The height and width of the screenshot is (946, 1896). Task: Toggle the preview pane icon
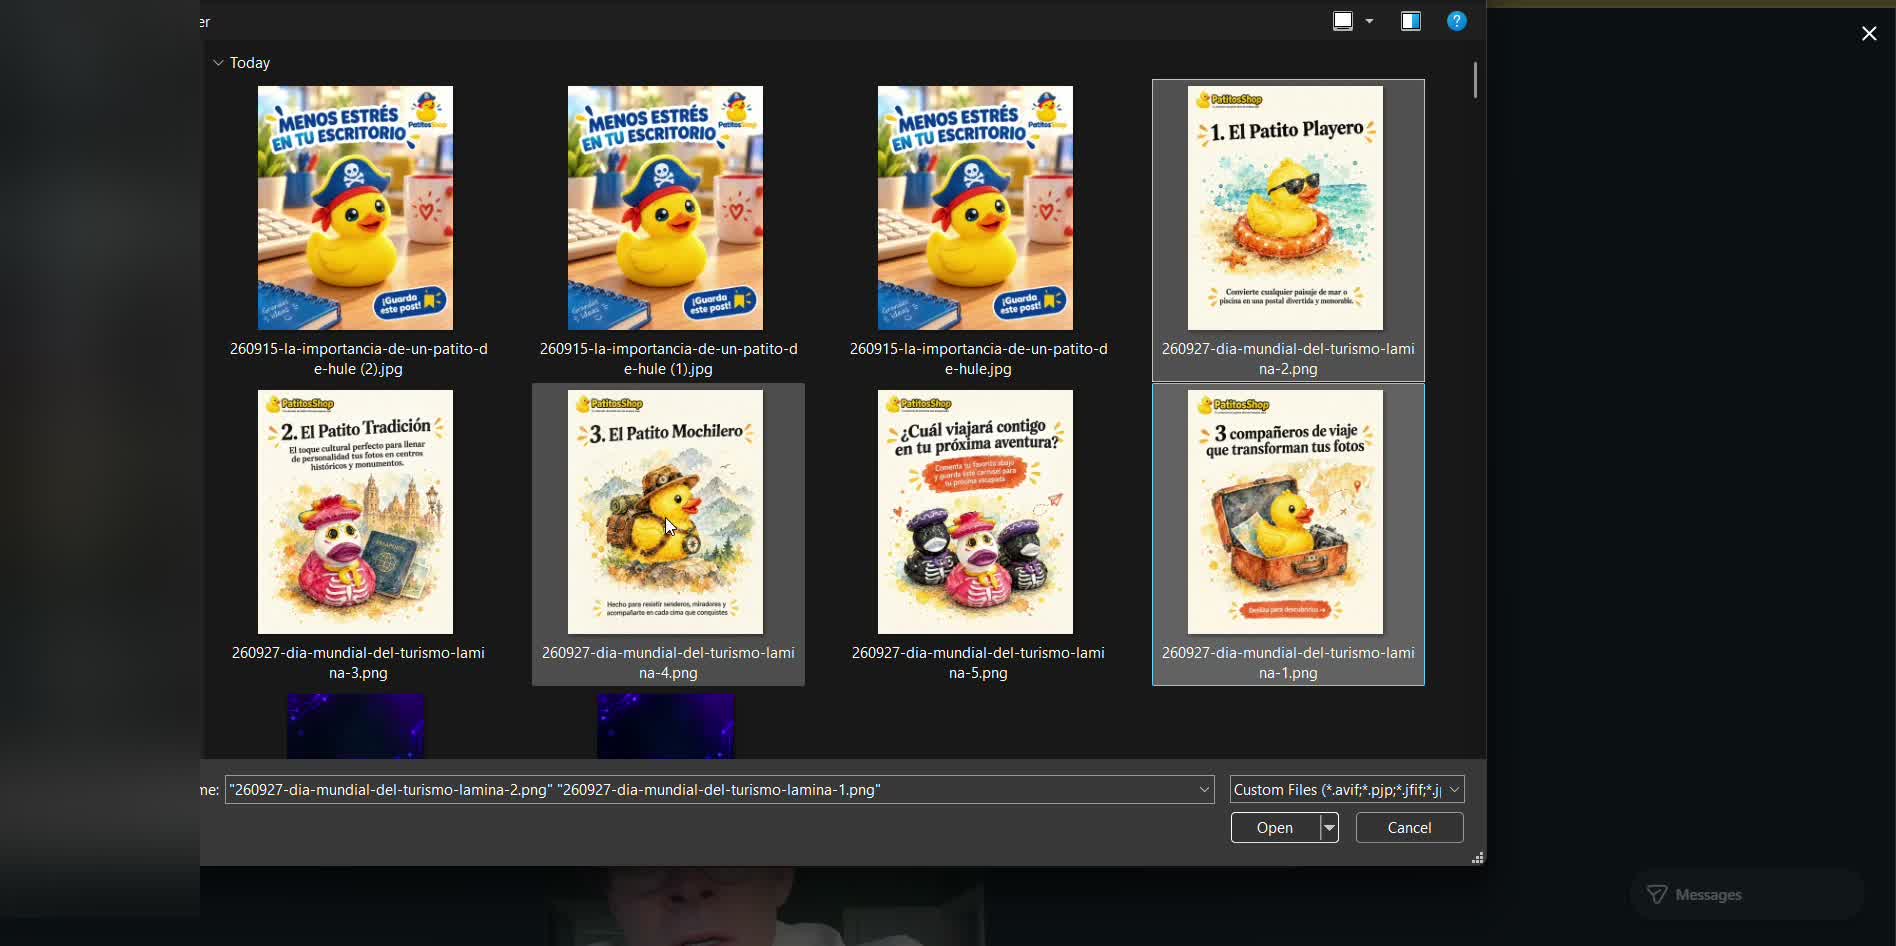[1411, 21]
